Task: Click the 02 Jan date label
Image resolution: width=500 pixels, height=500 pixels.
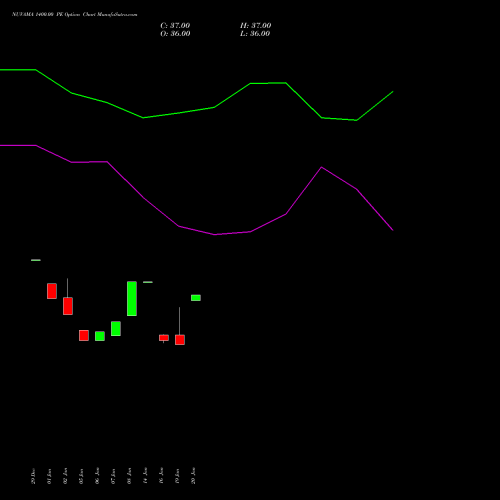Action: [x=65, y=476]
